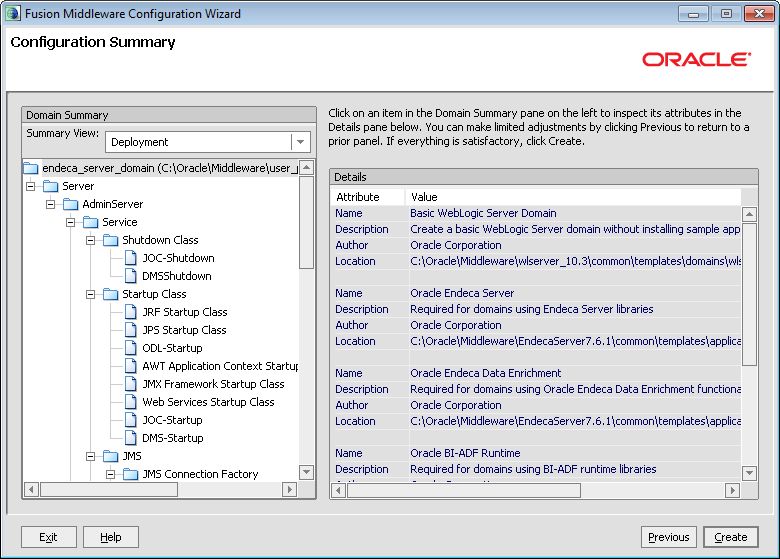The width and height of the screenshot is (780, 559).
Task: Click the Domain Summary tree's scroll left arrow
Action: pos(31,489)
